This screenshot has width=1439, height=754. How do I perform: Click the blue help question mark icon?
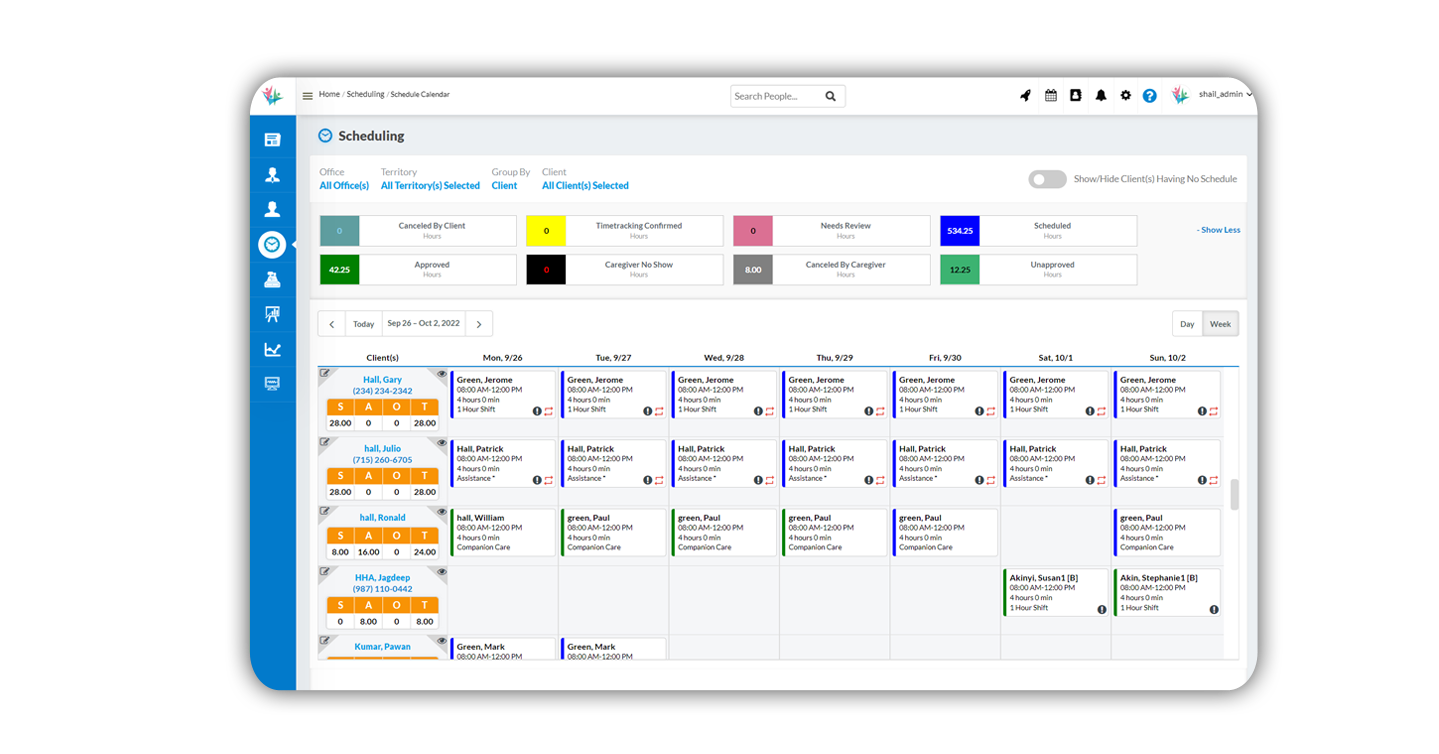click(x=1150, y=96)
